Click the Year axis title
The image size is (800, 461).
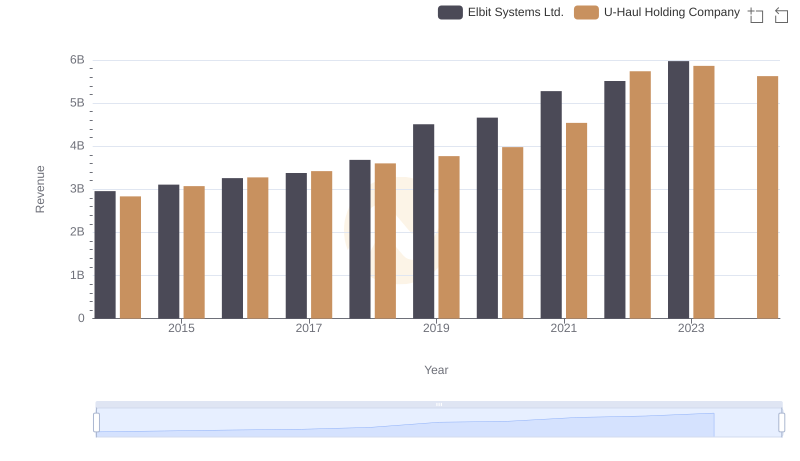click(436, 370)
